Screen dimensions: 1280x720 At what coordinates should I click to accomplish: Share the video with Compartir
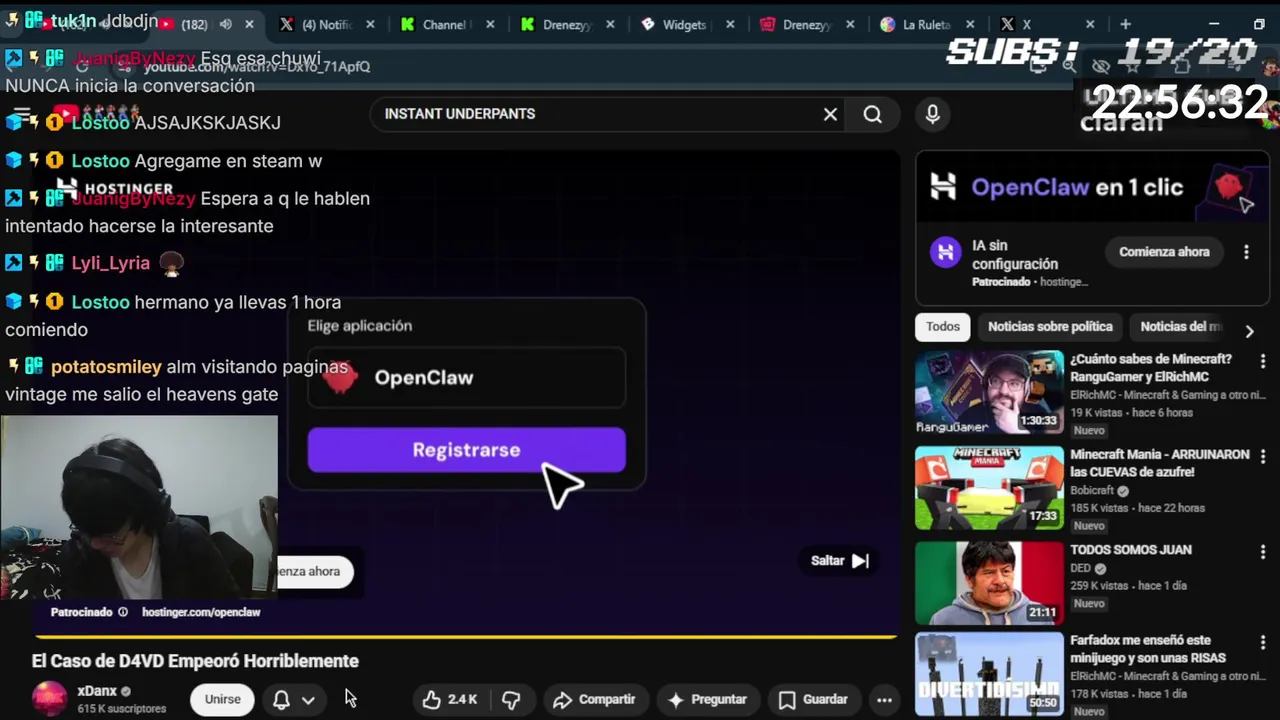click(x=594, y=699)
